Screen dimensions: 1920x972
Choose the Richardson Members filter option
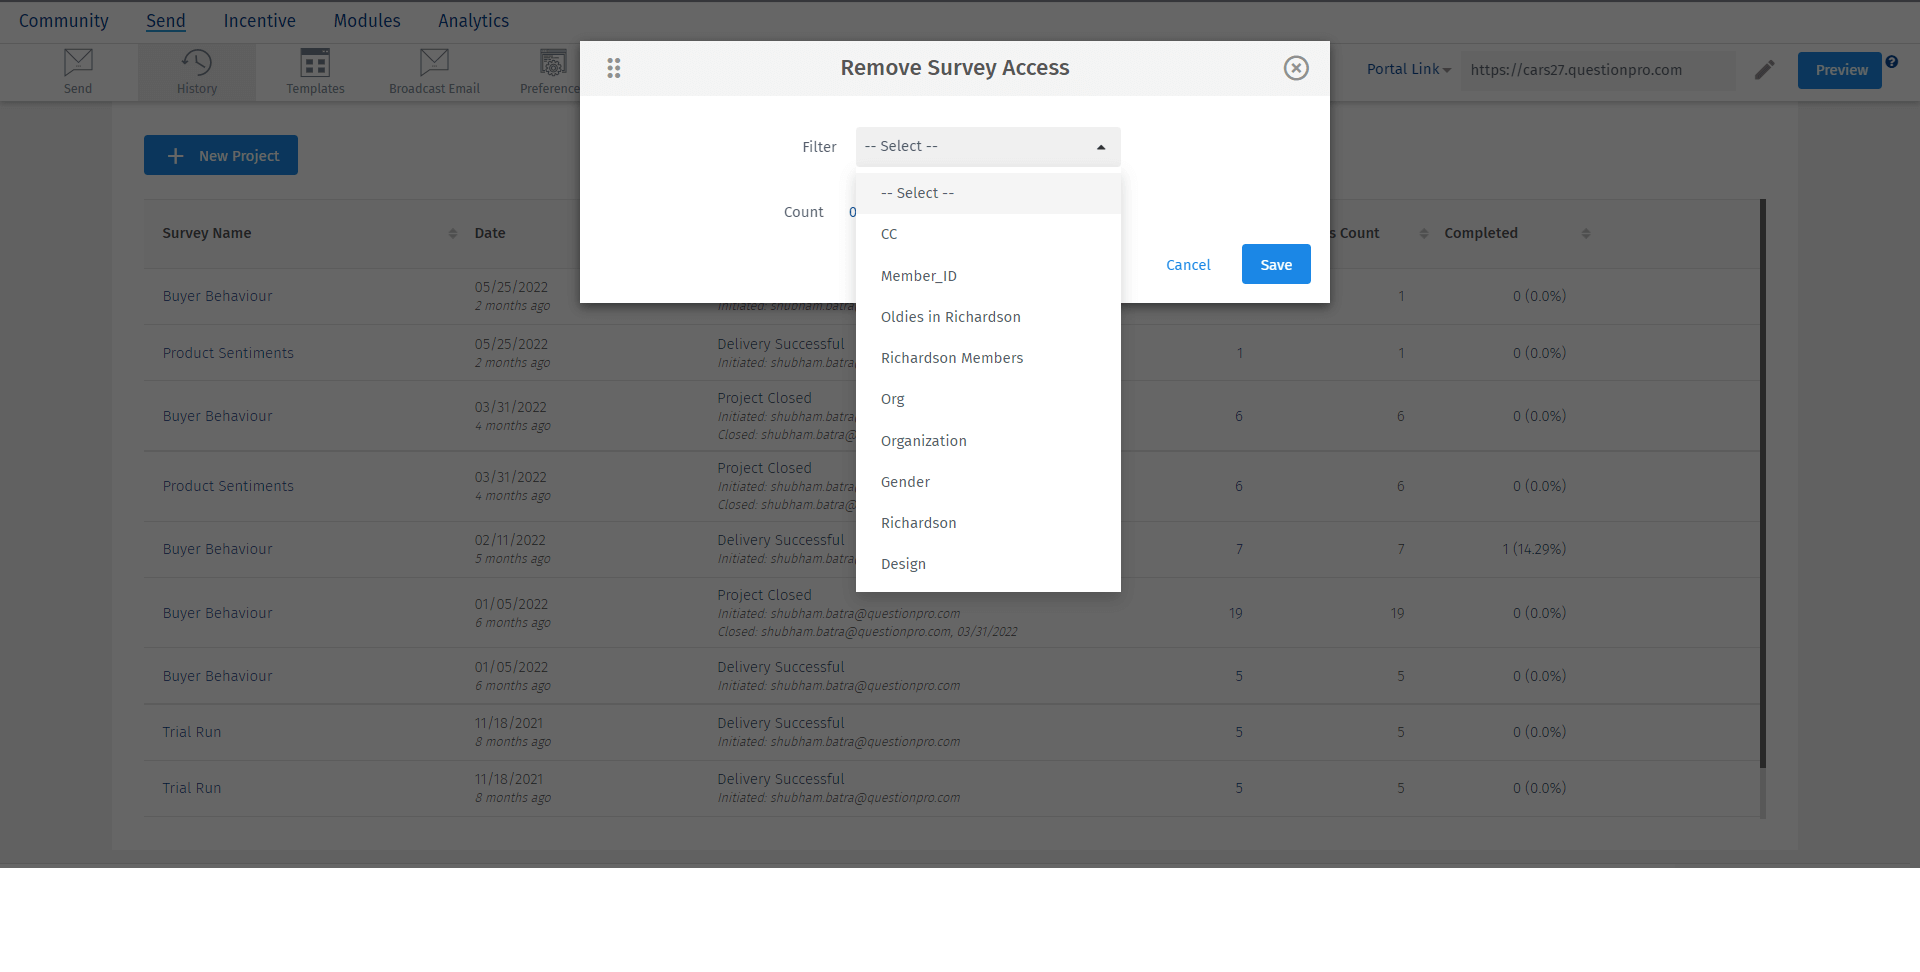pos(951,358)
